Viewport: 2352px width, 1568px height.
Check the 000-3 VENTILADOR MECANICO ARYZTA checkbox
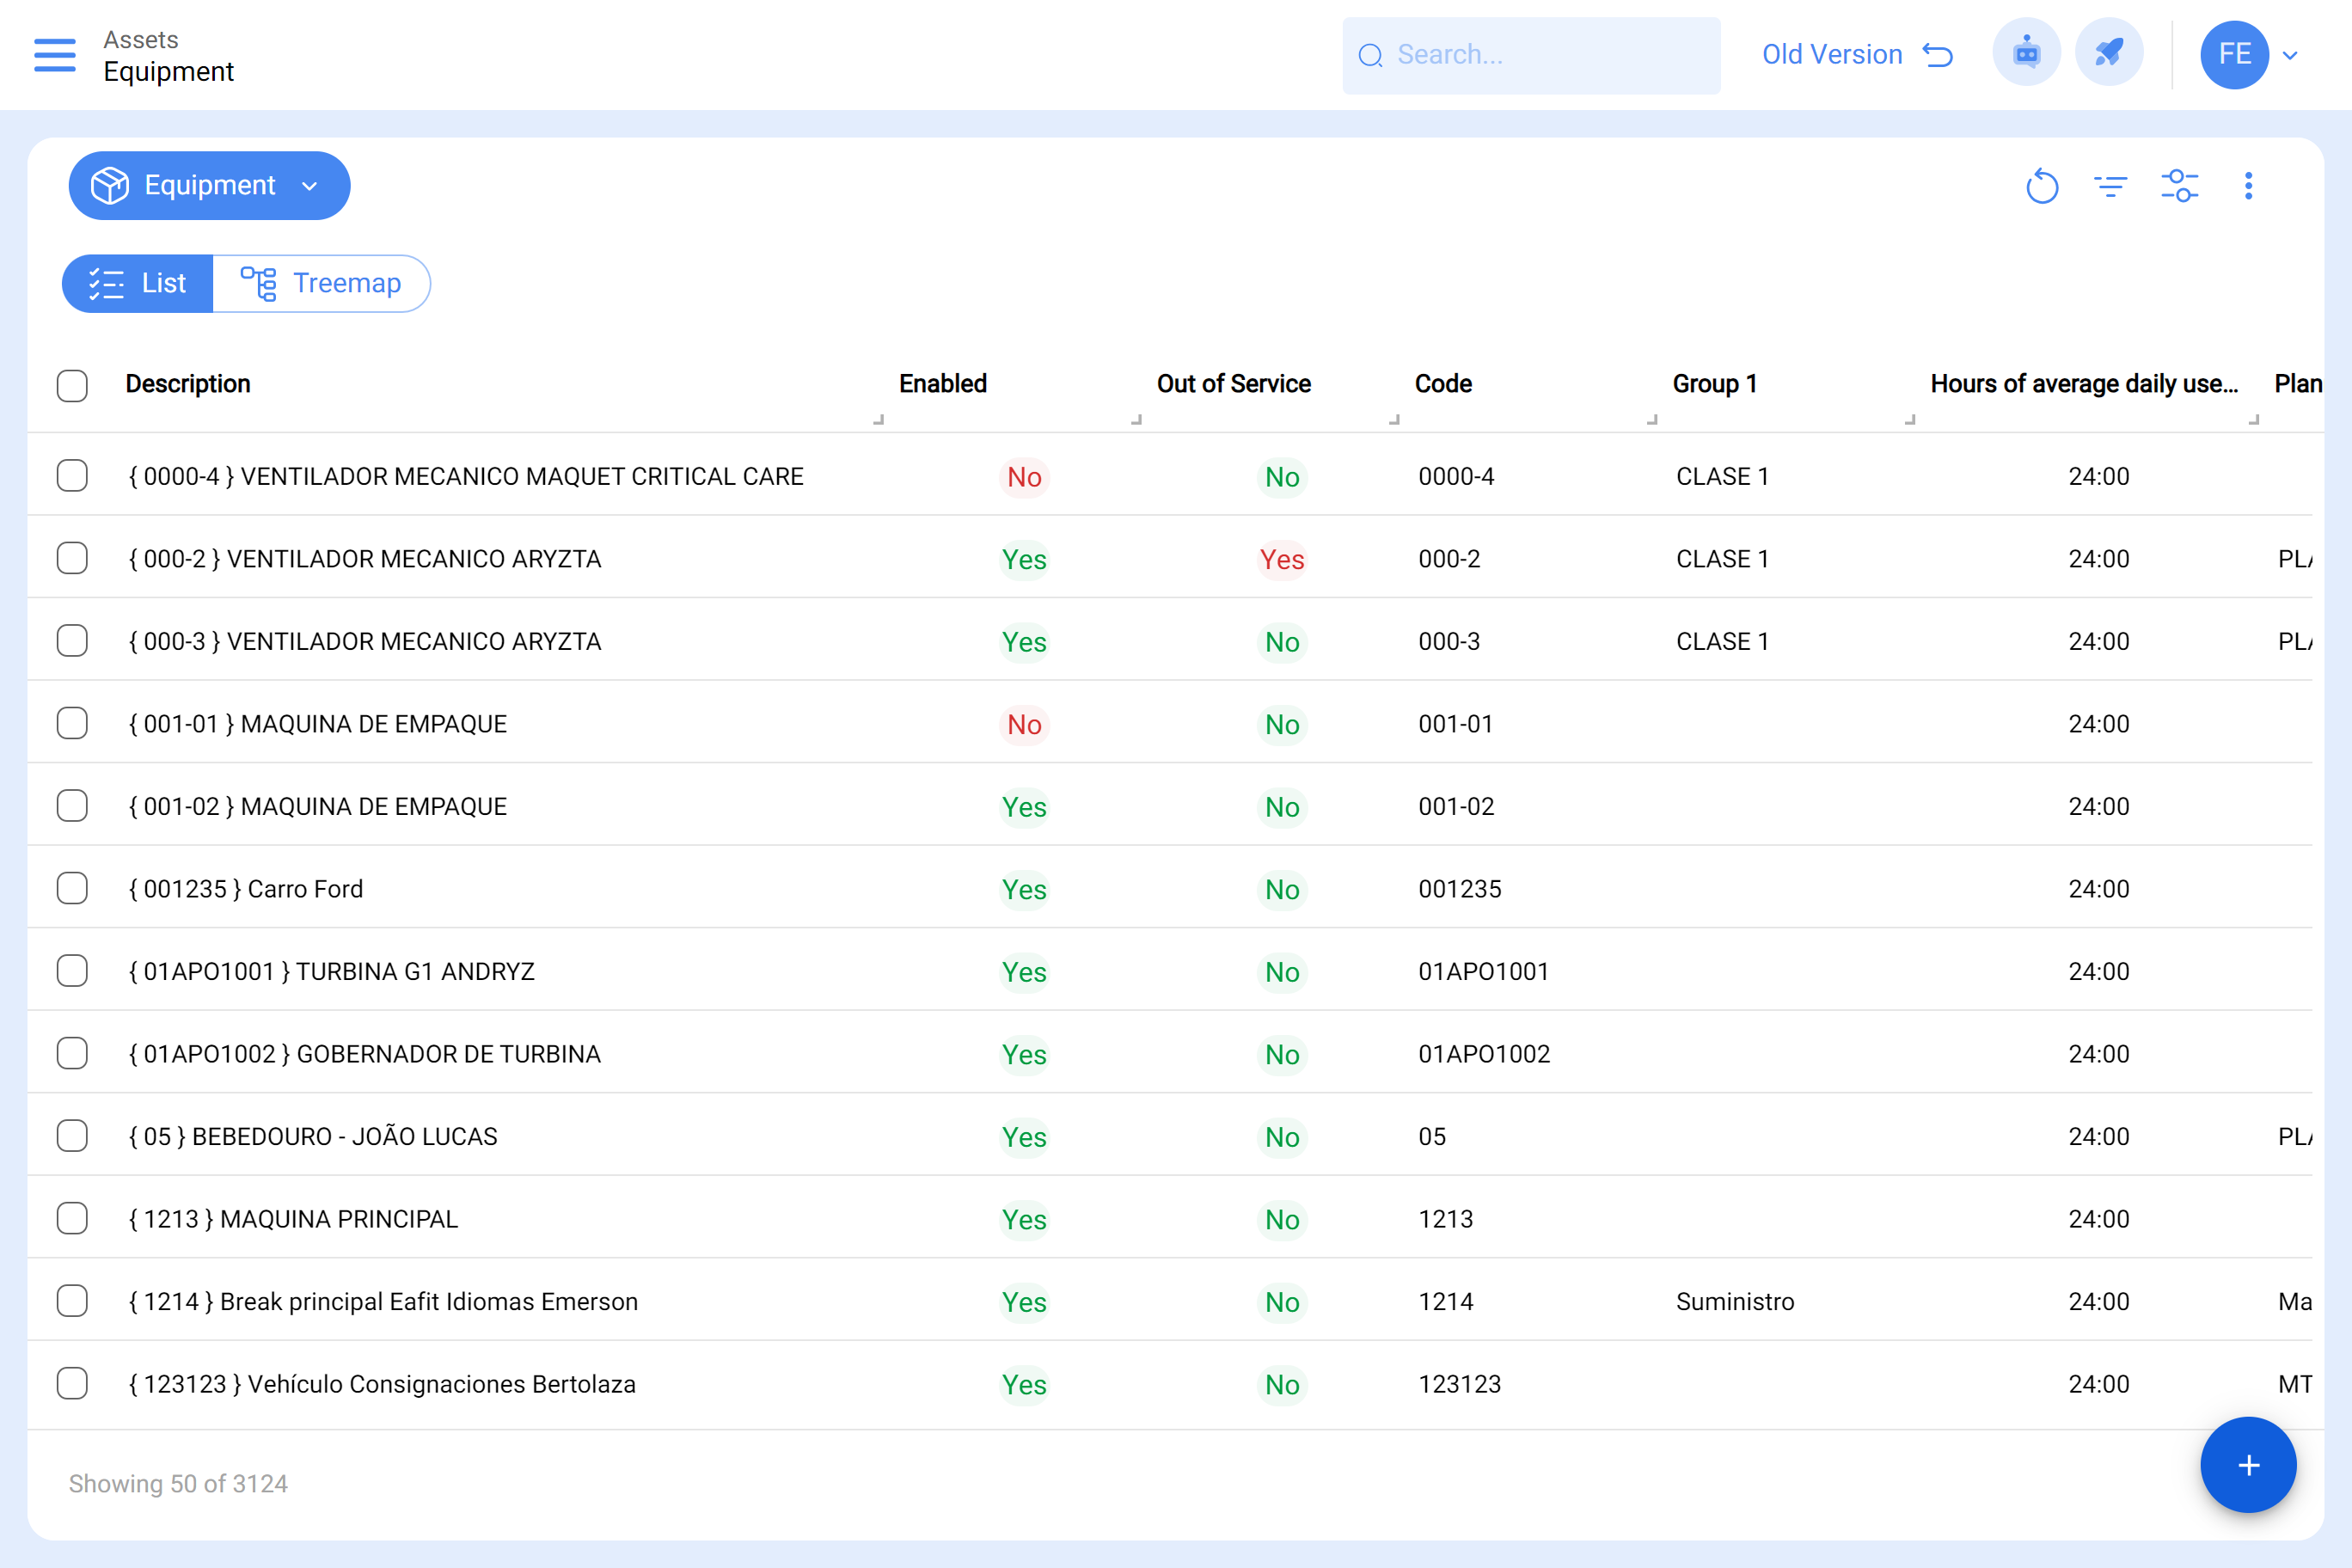point(72,641)
